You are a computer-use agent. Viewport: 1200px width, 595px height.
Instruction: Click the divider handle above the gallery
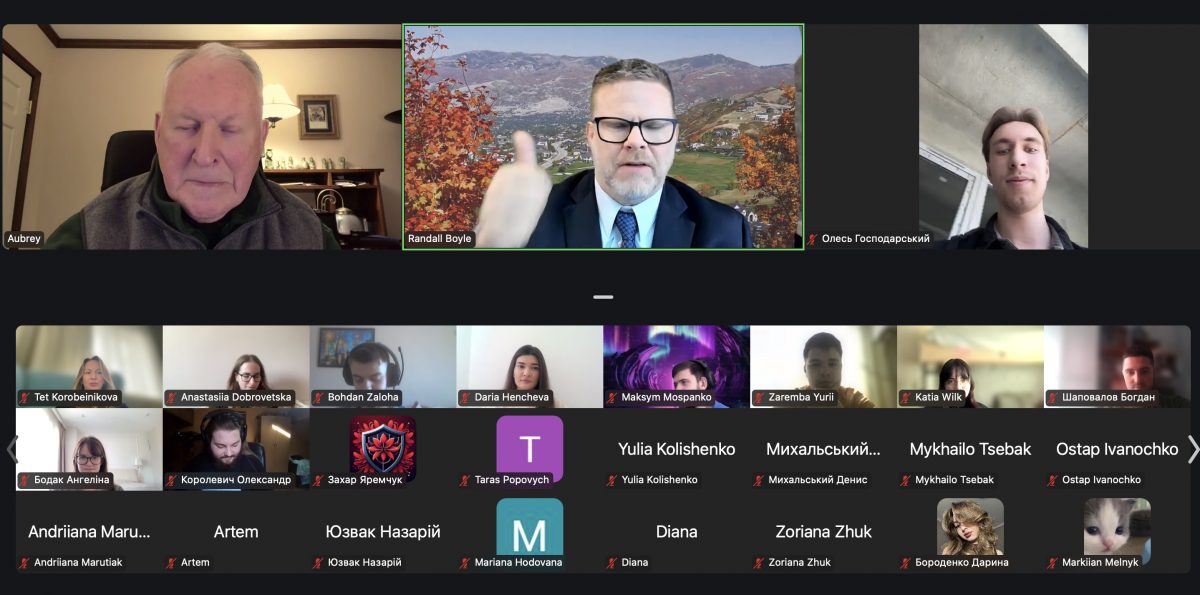click(603, 297)
